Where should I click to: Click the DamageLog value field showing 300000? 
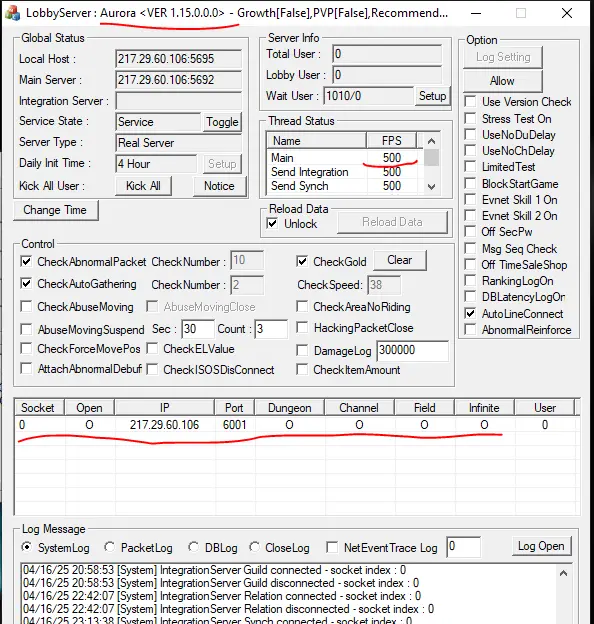(x=412, y=351)
